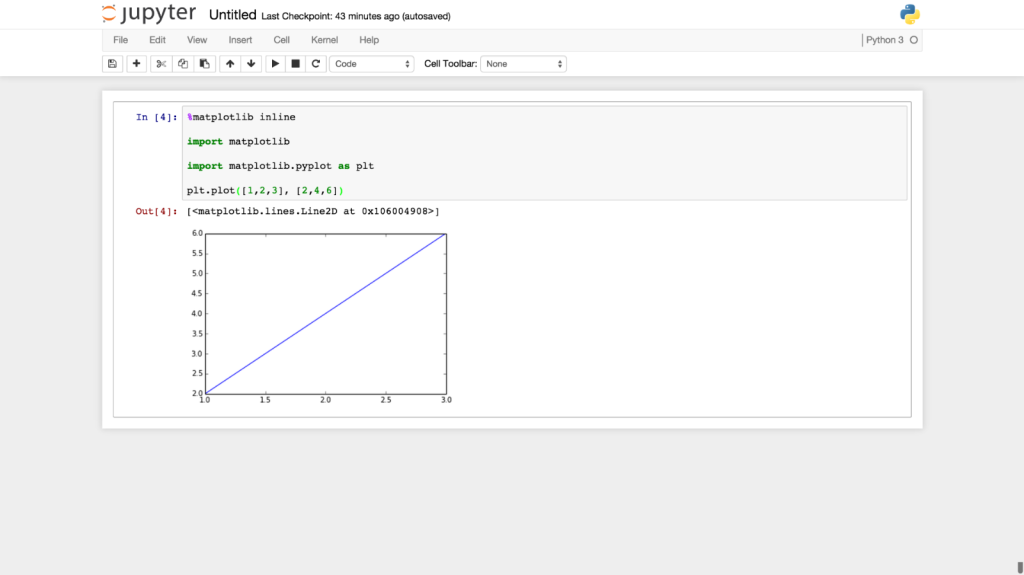
Task: Click the Cell Toolbar: label
Action: [x=451, y=64]
